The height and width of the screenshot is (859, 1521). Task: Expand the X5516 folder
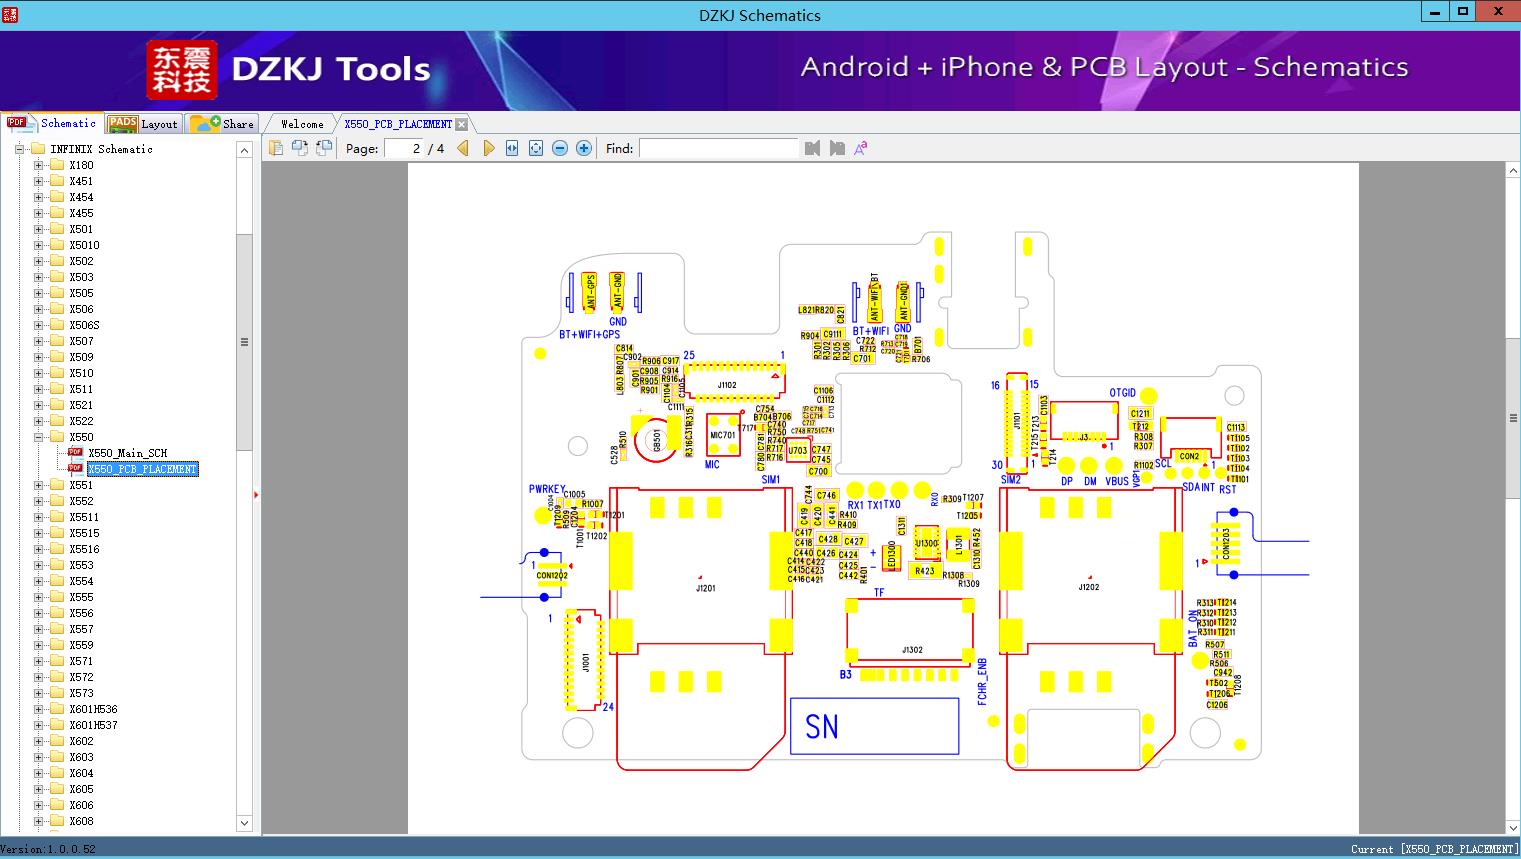39,549
